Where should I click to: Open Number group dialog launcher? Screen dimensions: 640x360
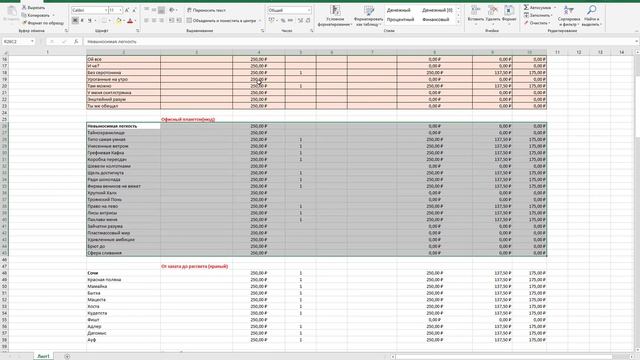click(x=311, y=31)
